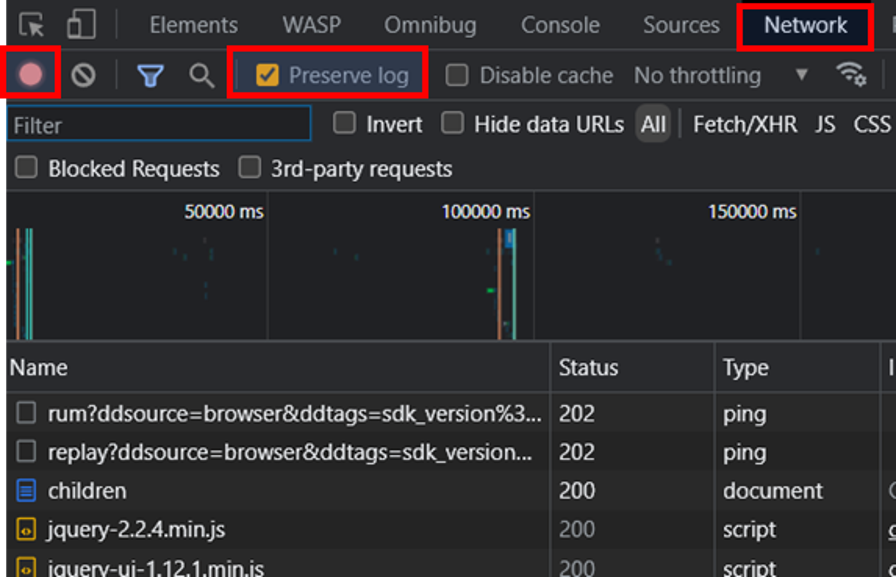Switch to the Sources tab
The width and height of the screenshot is (896, 577).
tap(682, 25)
